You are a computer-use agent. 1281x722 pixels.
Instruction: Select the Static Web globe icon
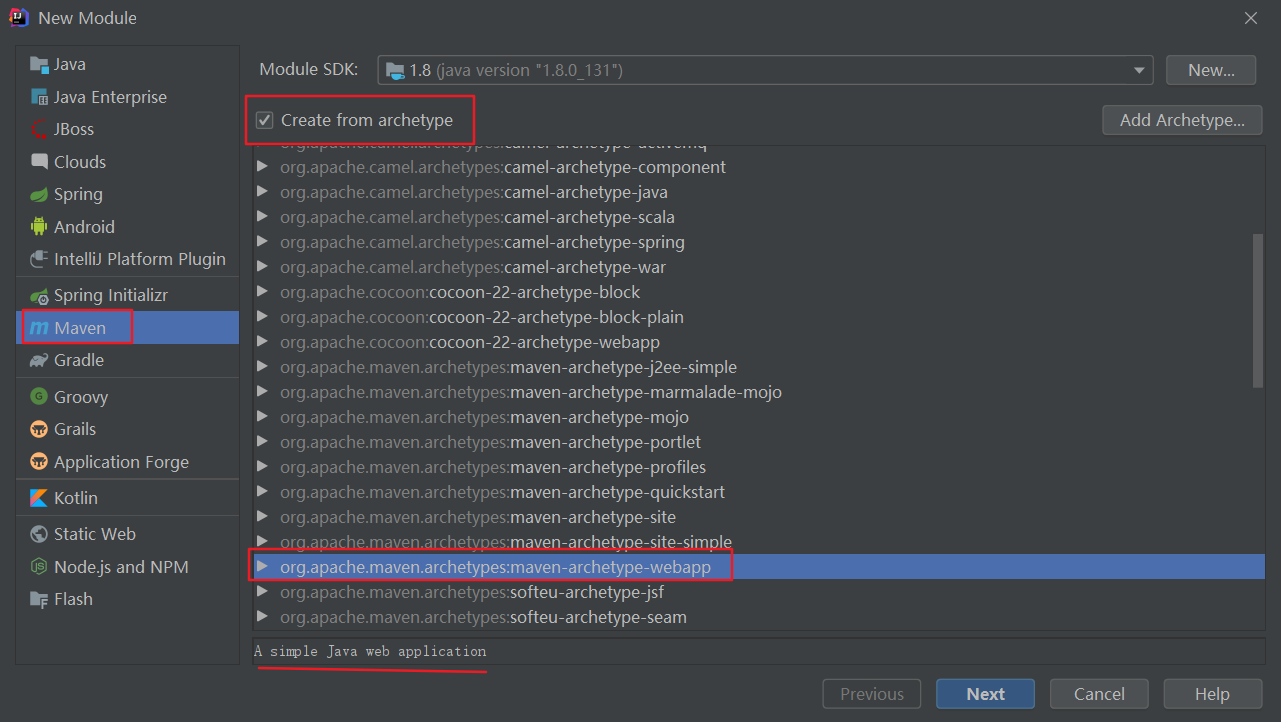pos(39,534)
